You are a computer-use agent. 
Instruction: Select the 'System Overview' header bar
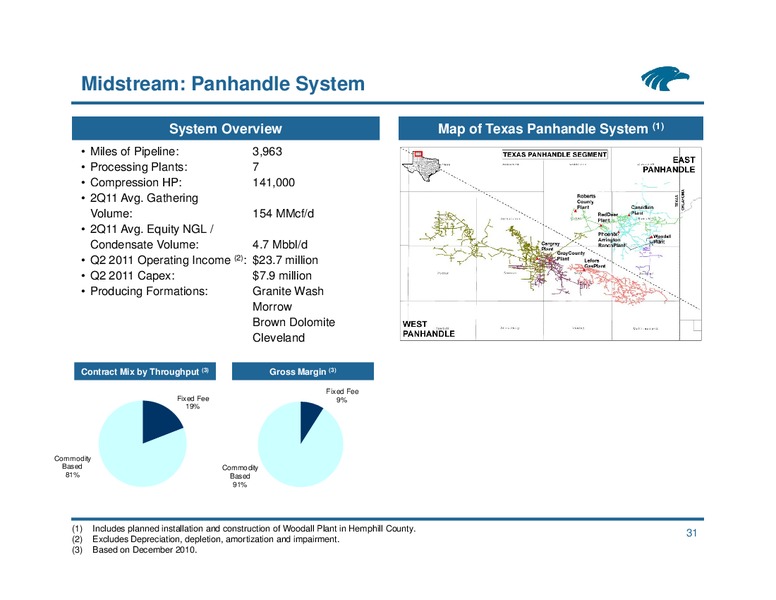click(x=226, y=129)
